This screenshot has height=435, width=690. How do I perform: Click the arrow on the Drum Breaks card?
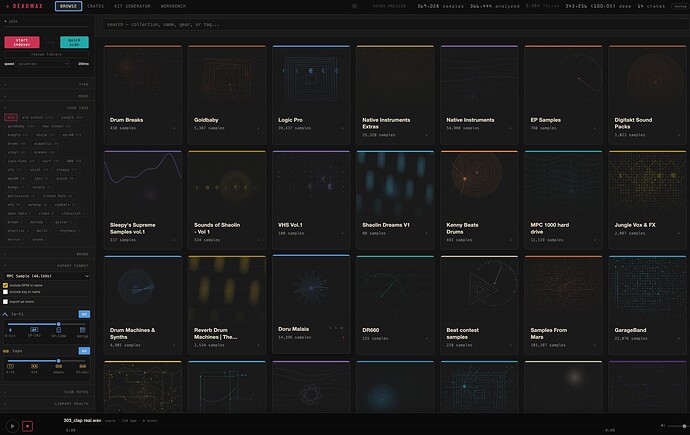tap(174, 128)
